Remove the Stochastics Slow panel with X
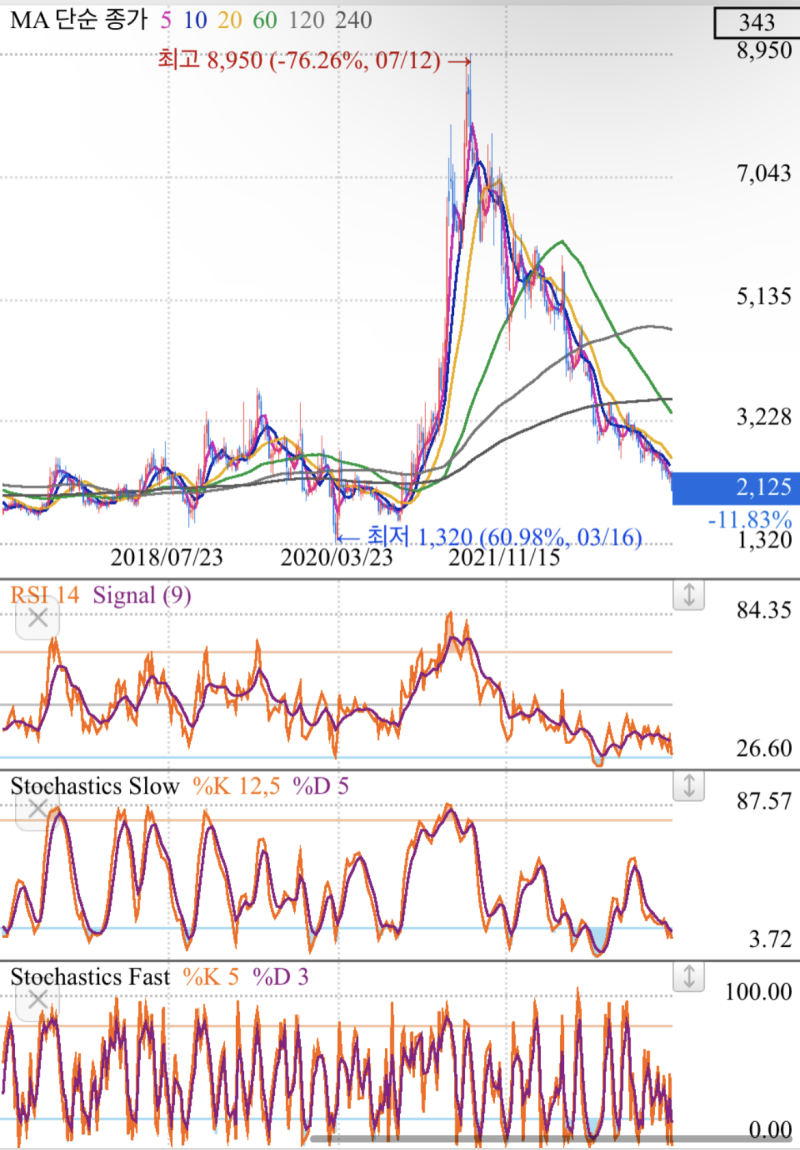 point(37,809)
